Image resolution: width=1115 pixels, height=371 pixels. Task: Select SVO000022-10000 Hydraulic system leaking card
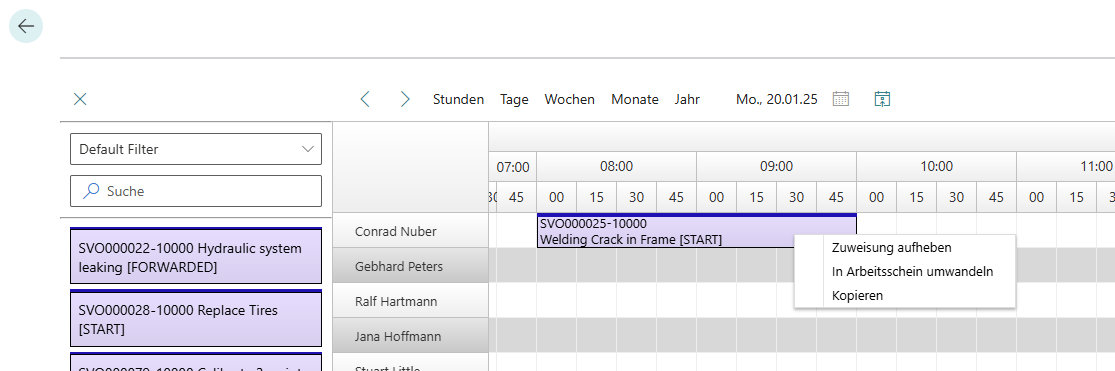(196, 257)
